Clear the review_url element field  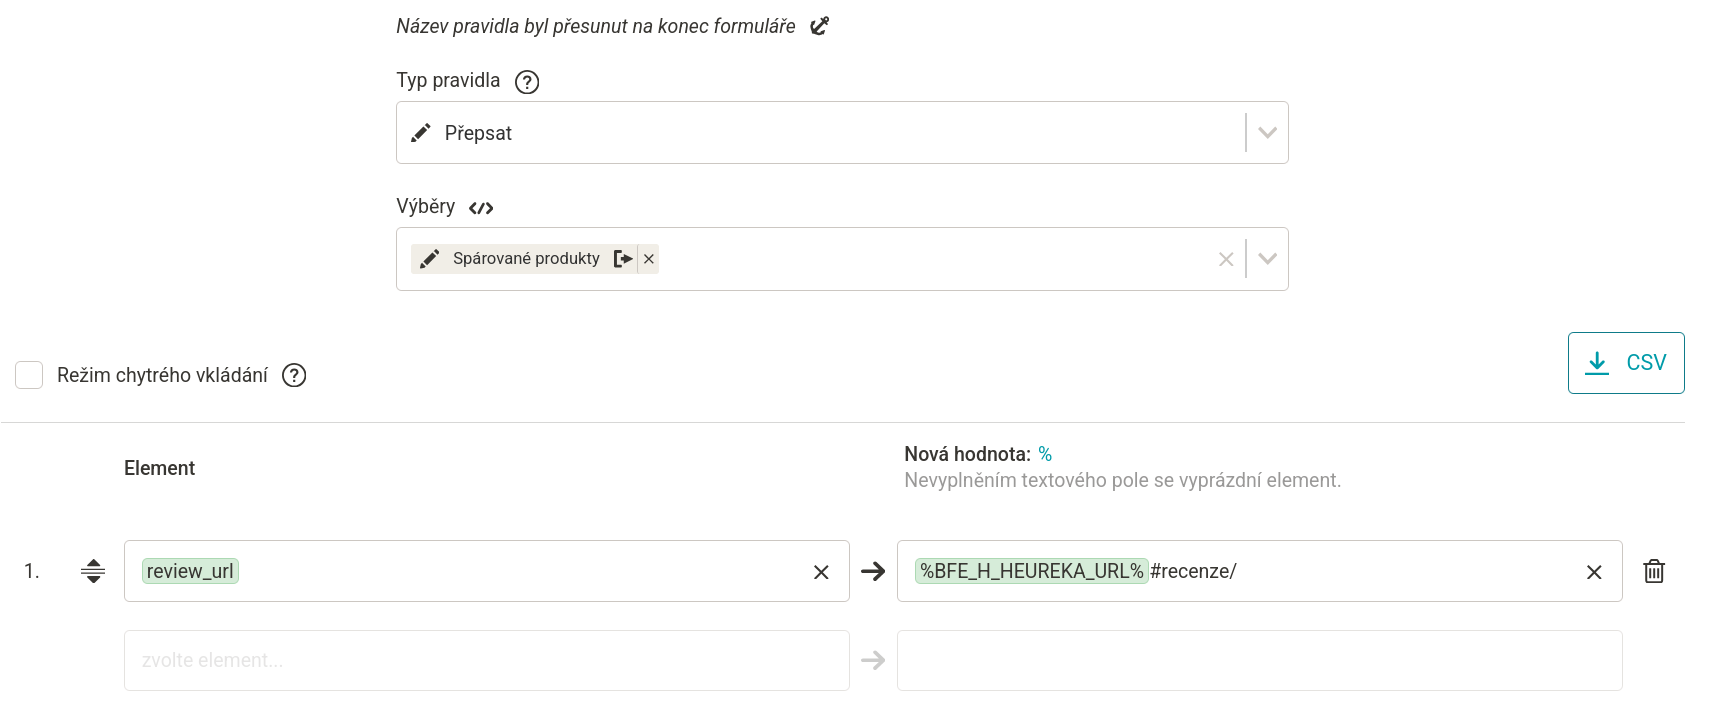pos(821,572)
